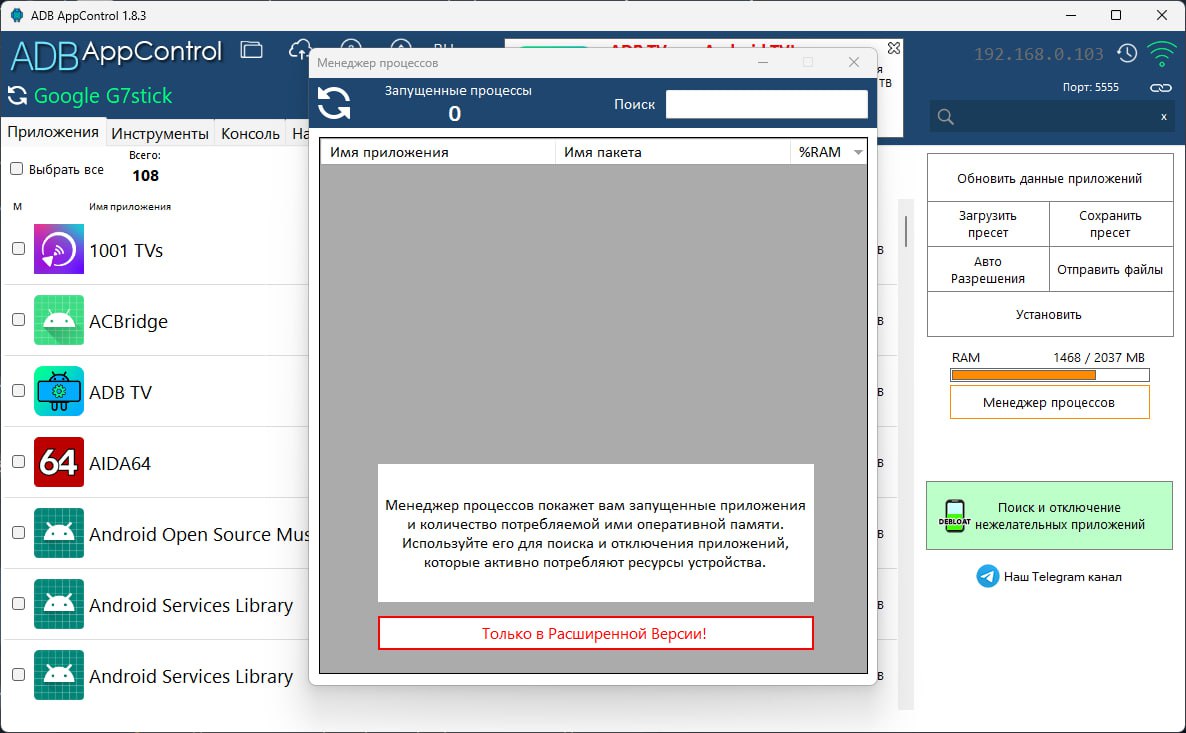Check the Android Open Source Music checkbox
This screenshot has height=733, width=1186.
tap(19, 533)
